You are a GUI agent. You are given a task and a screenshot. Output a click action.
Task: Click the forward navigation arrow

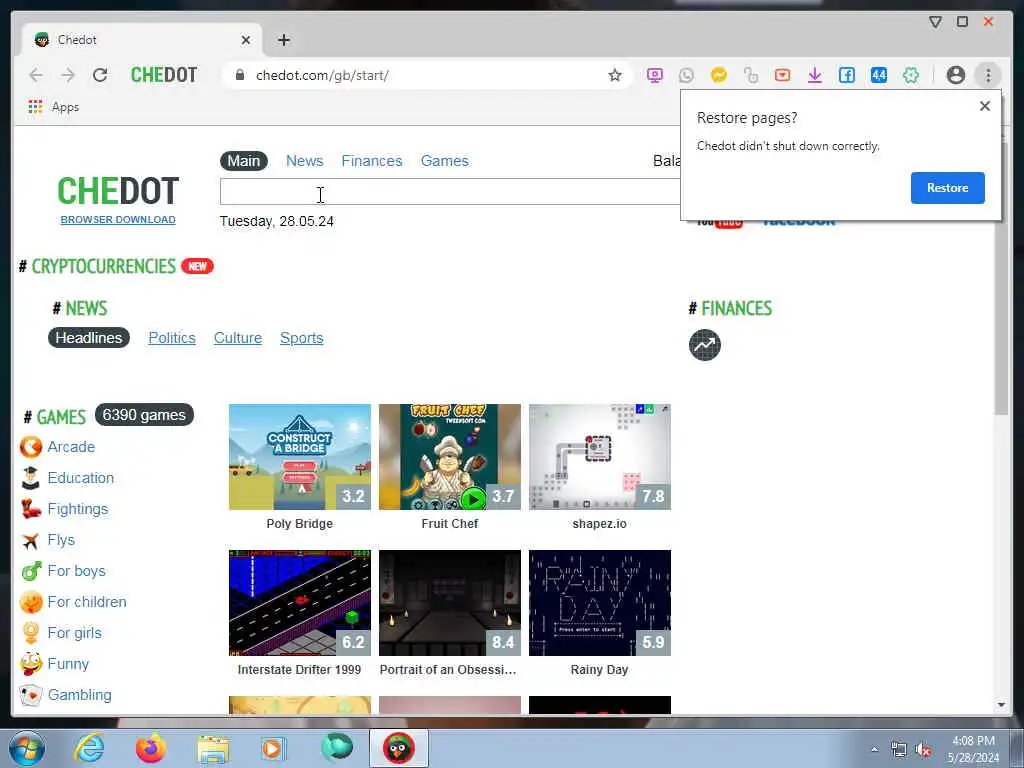point(68,75)
